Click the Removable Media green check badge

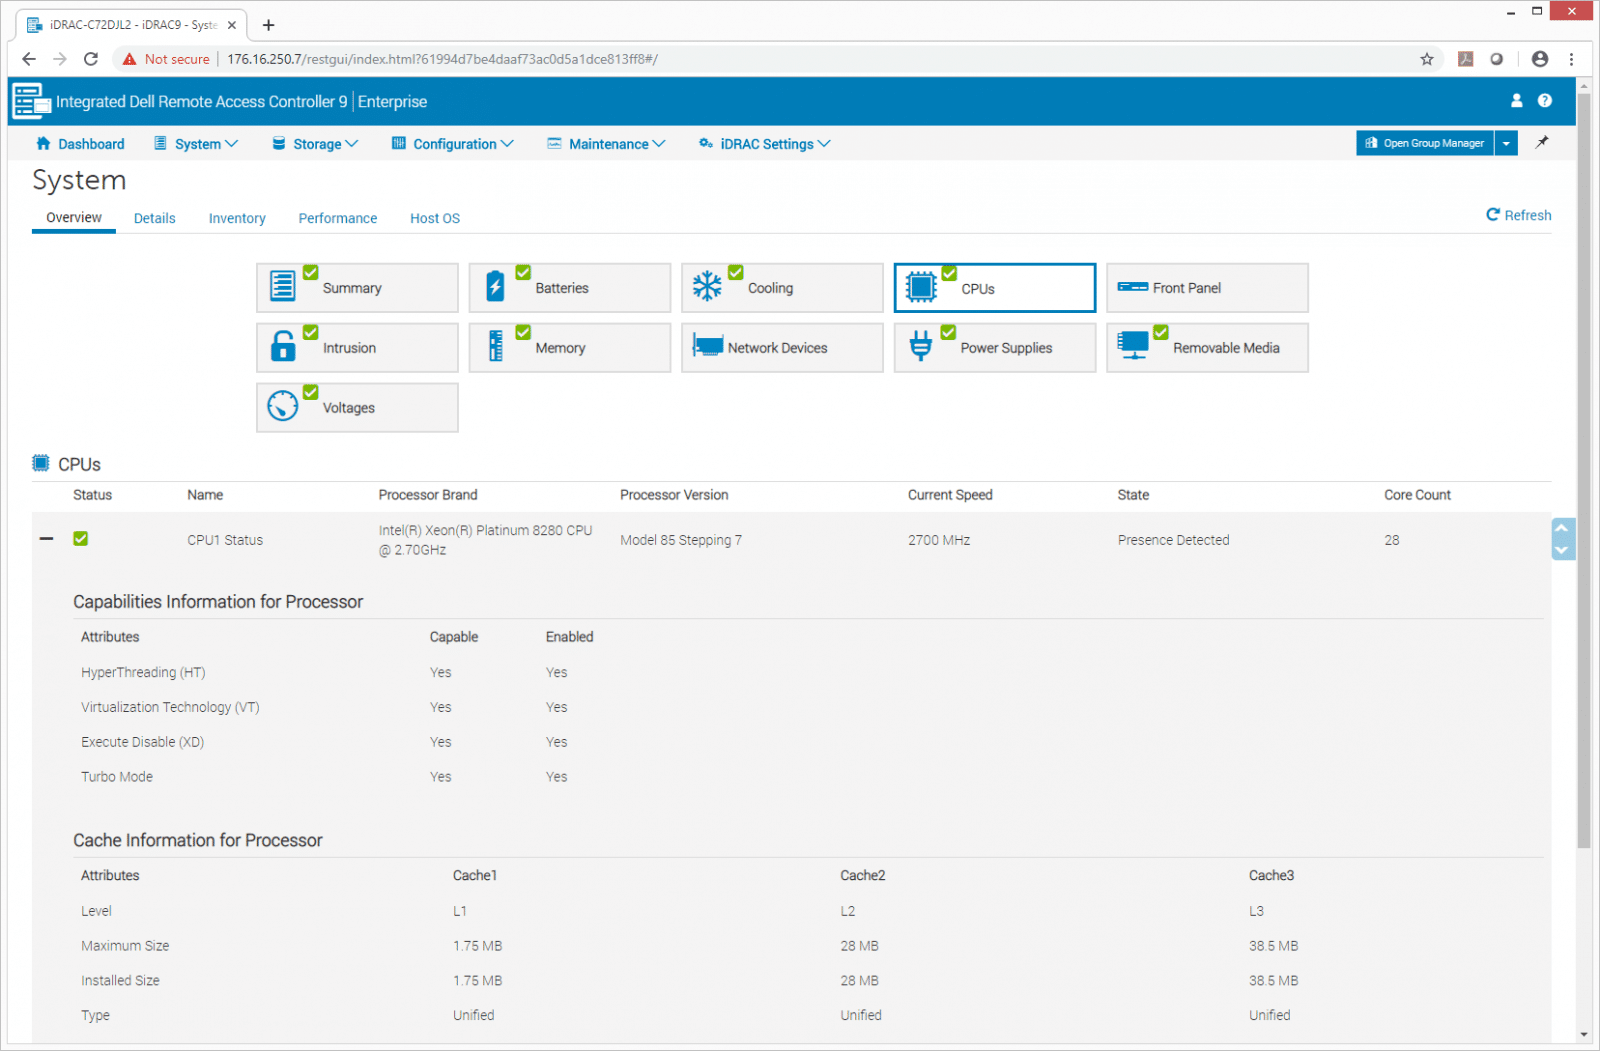coord(1161,332)
